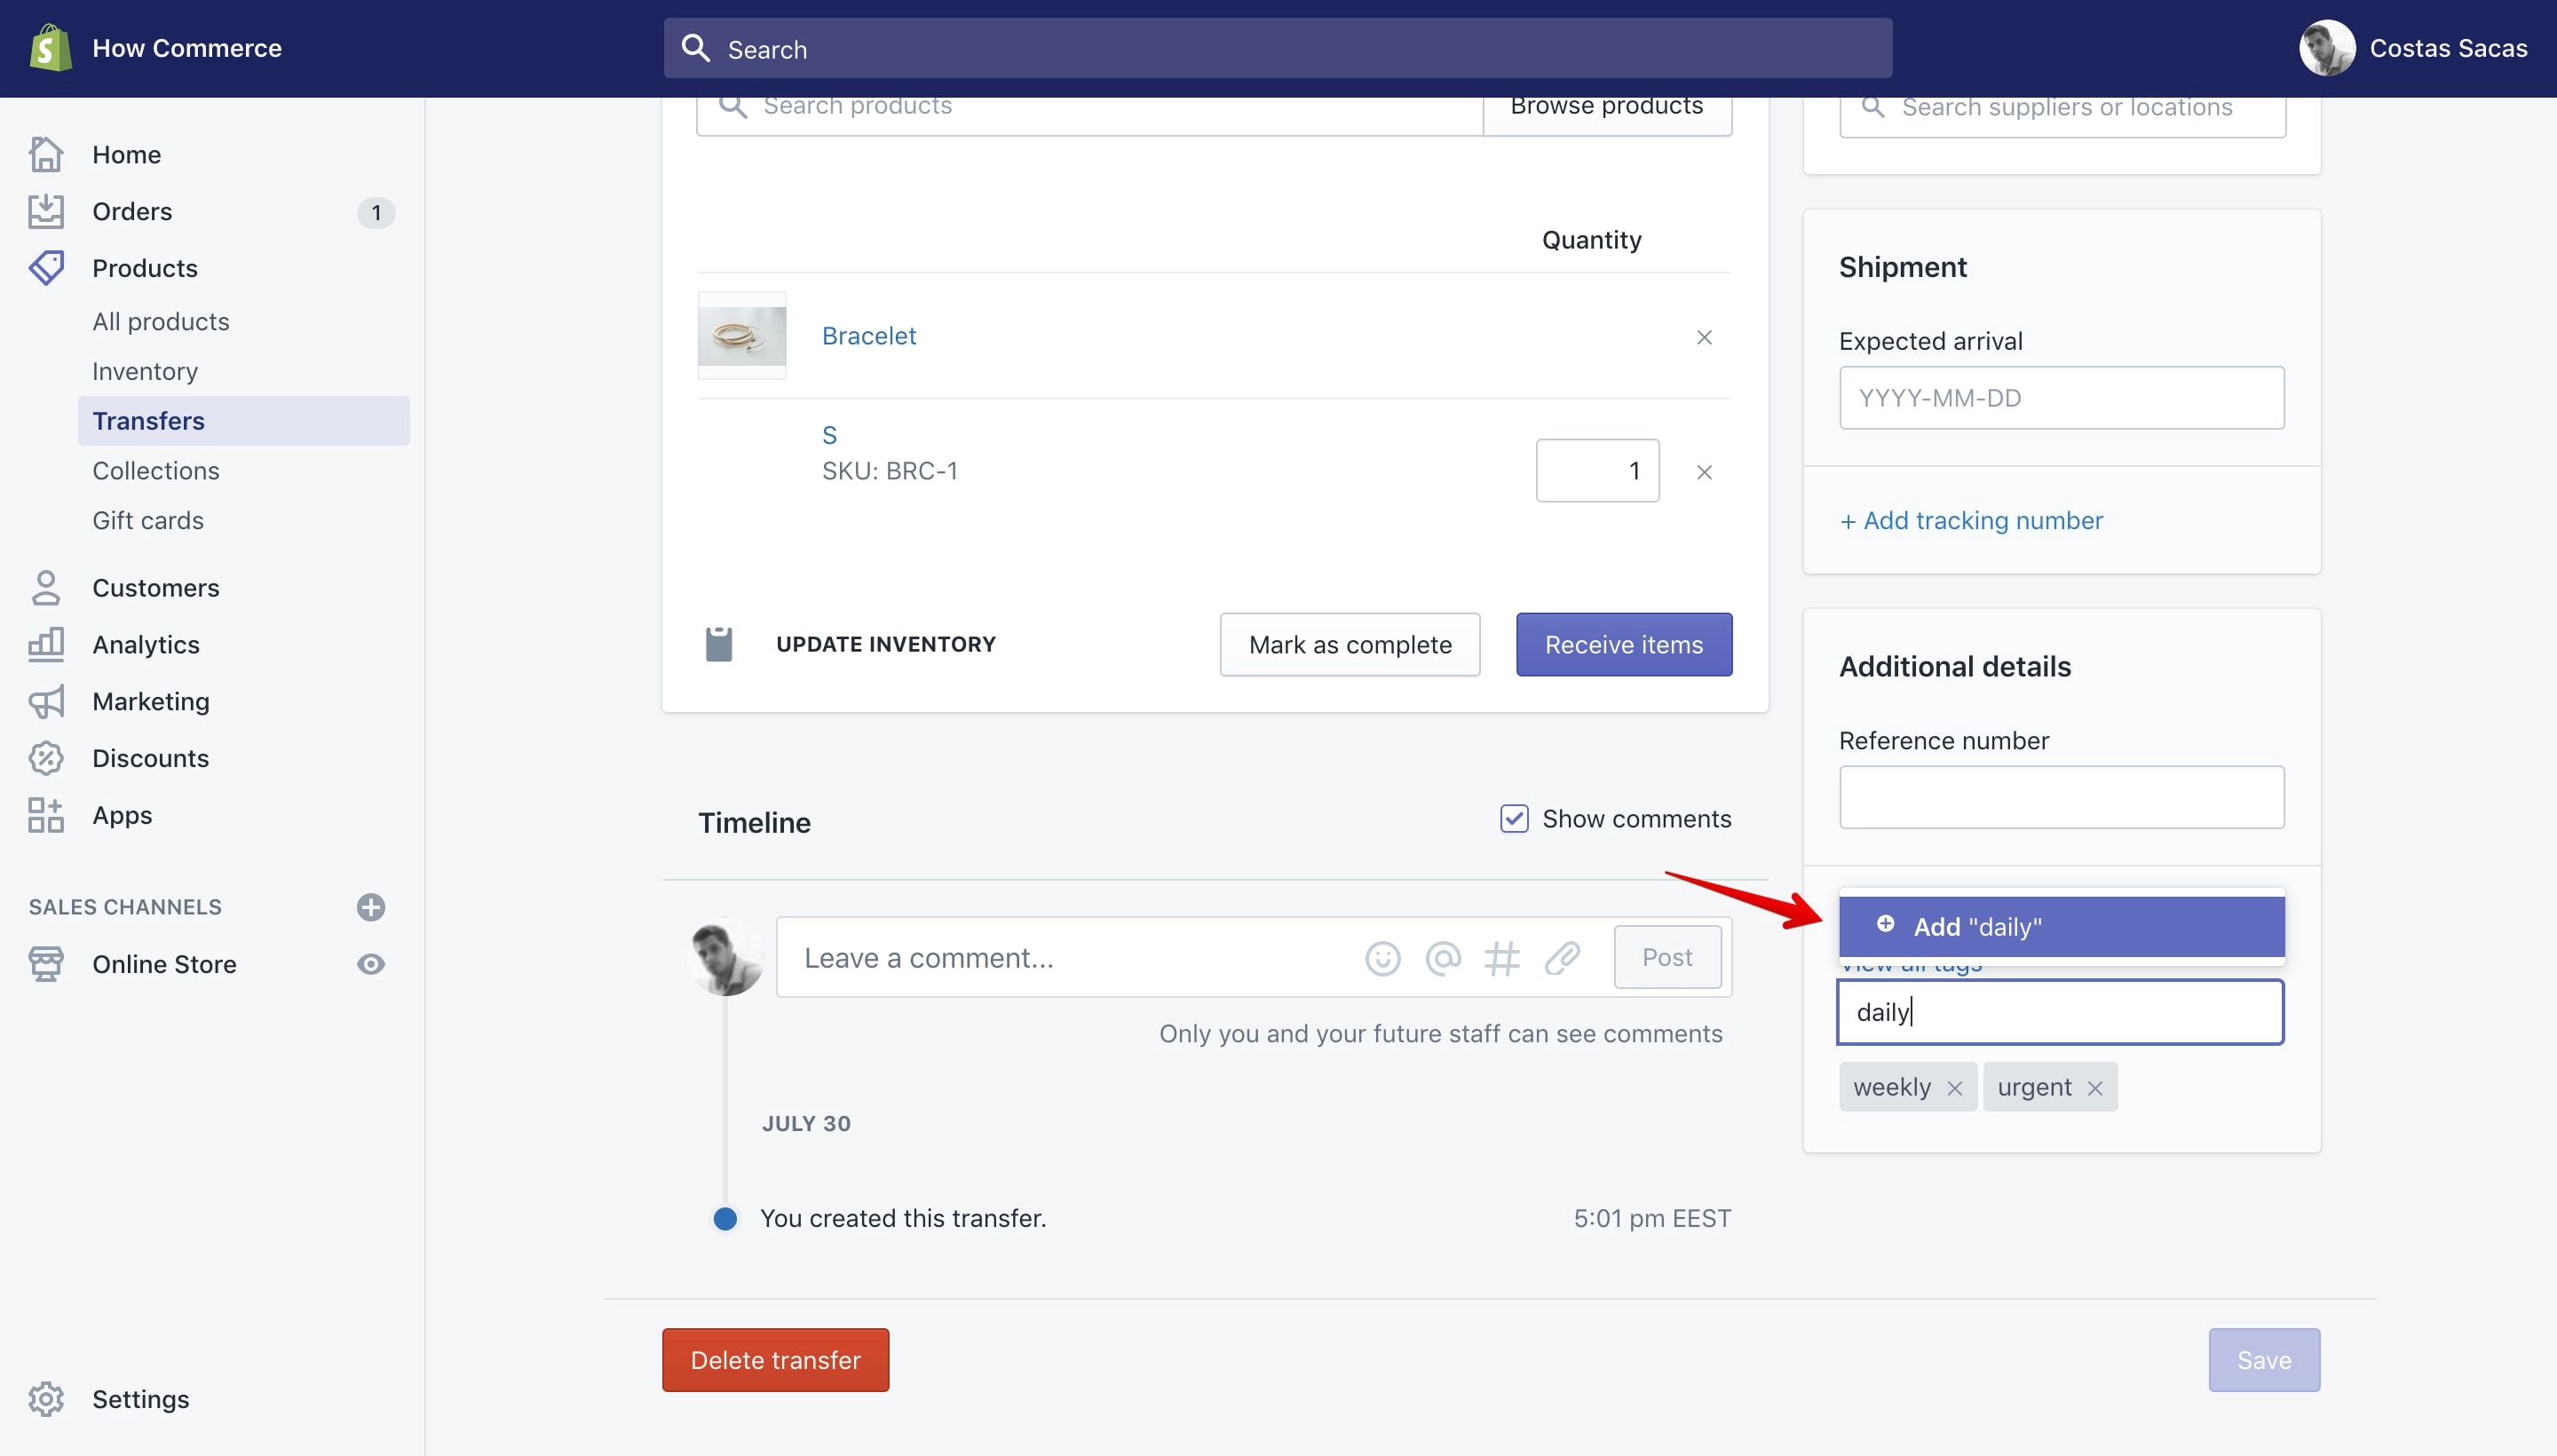
Task: Click the plus icon in Add "daily" option
Action: 1885,924
